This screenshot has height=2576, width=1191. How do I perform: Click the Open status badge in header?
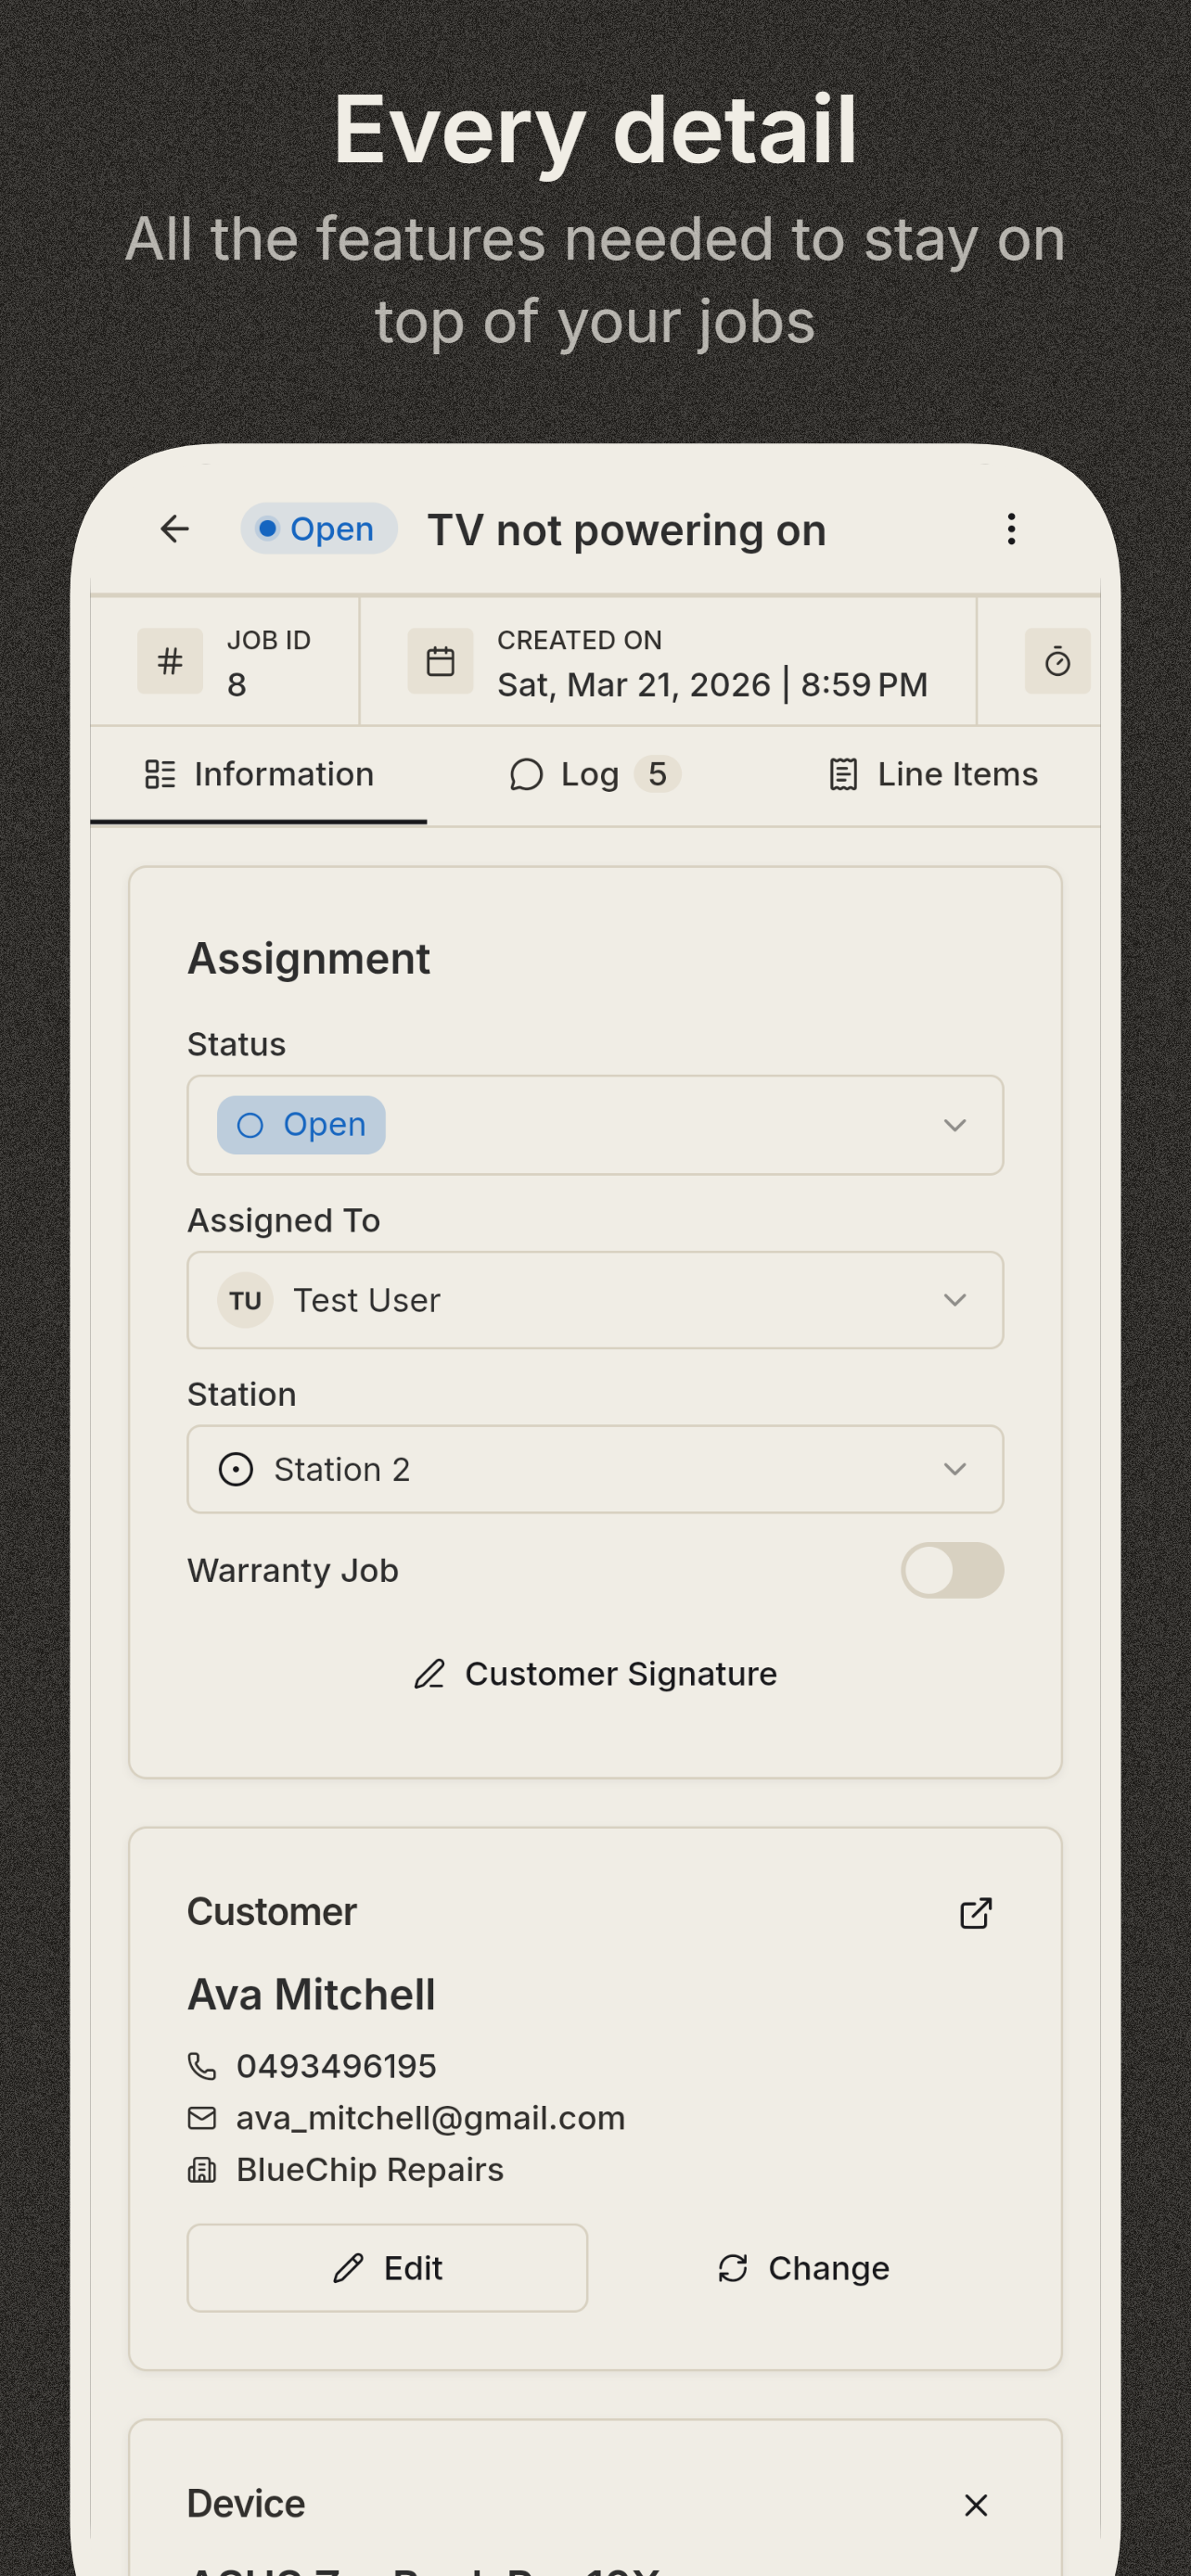319,529
